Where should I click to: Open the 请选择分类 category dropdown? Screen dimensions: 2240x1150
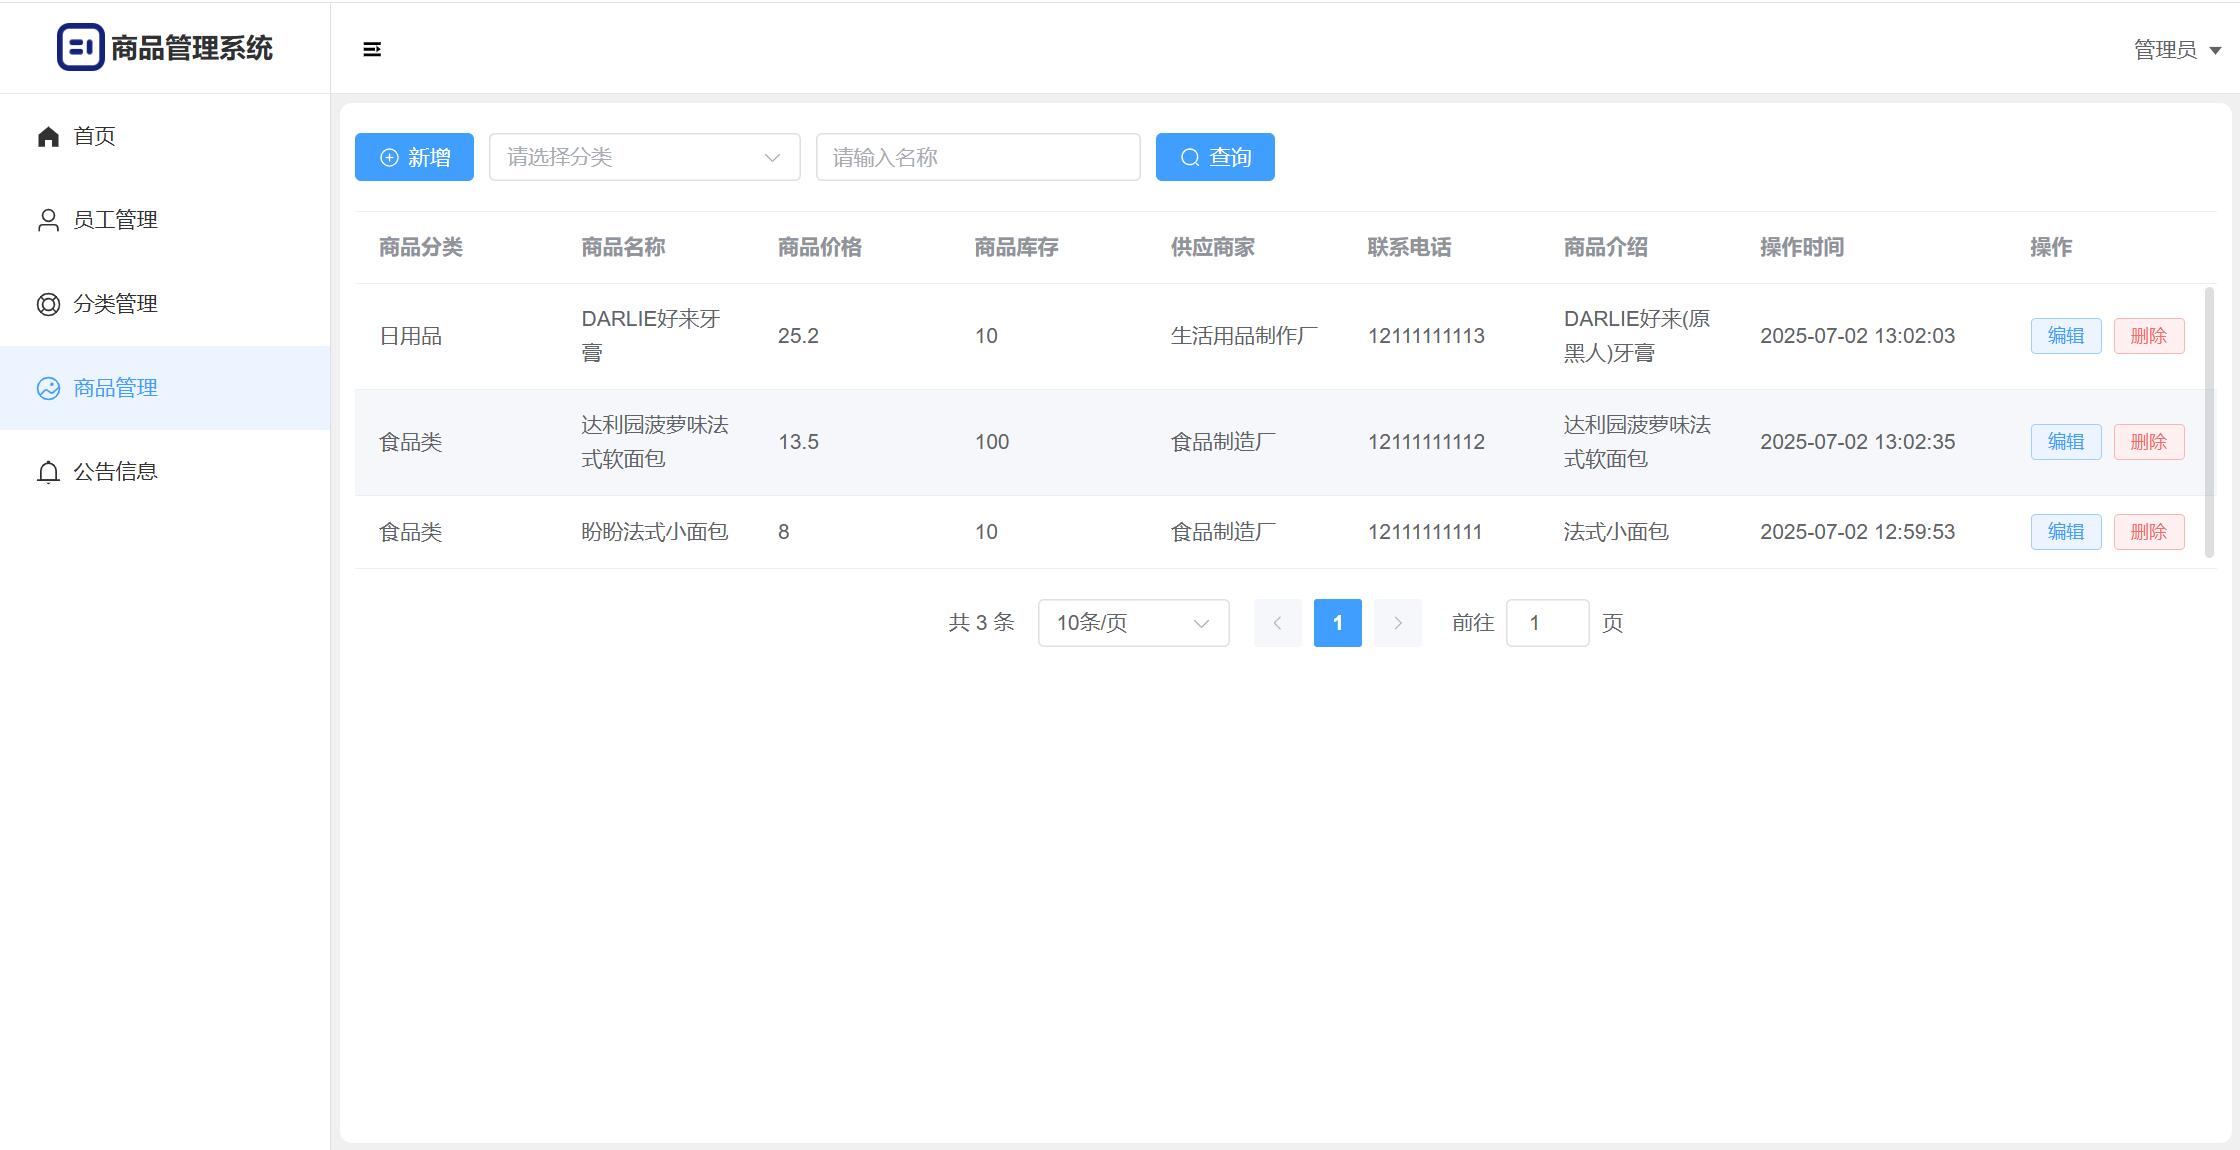pyautogui.click(x=644, y=157)
